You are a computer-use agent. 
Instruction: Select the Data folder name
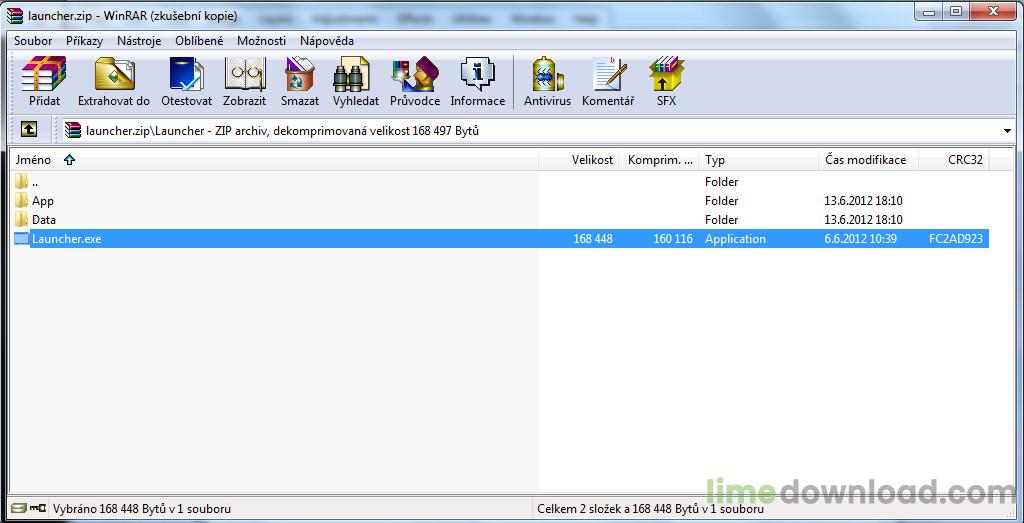point(44,219)
